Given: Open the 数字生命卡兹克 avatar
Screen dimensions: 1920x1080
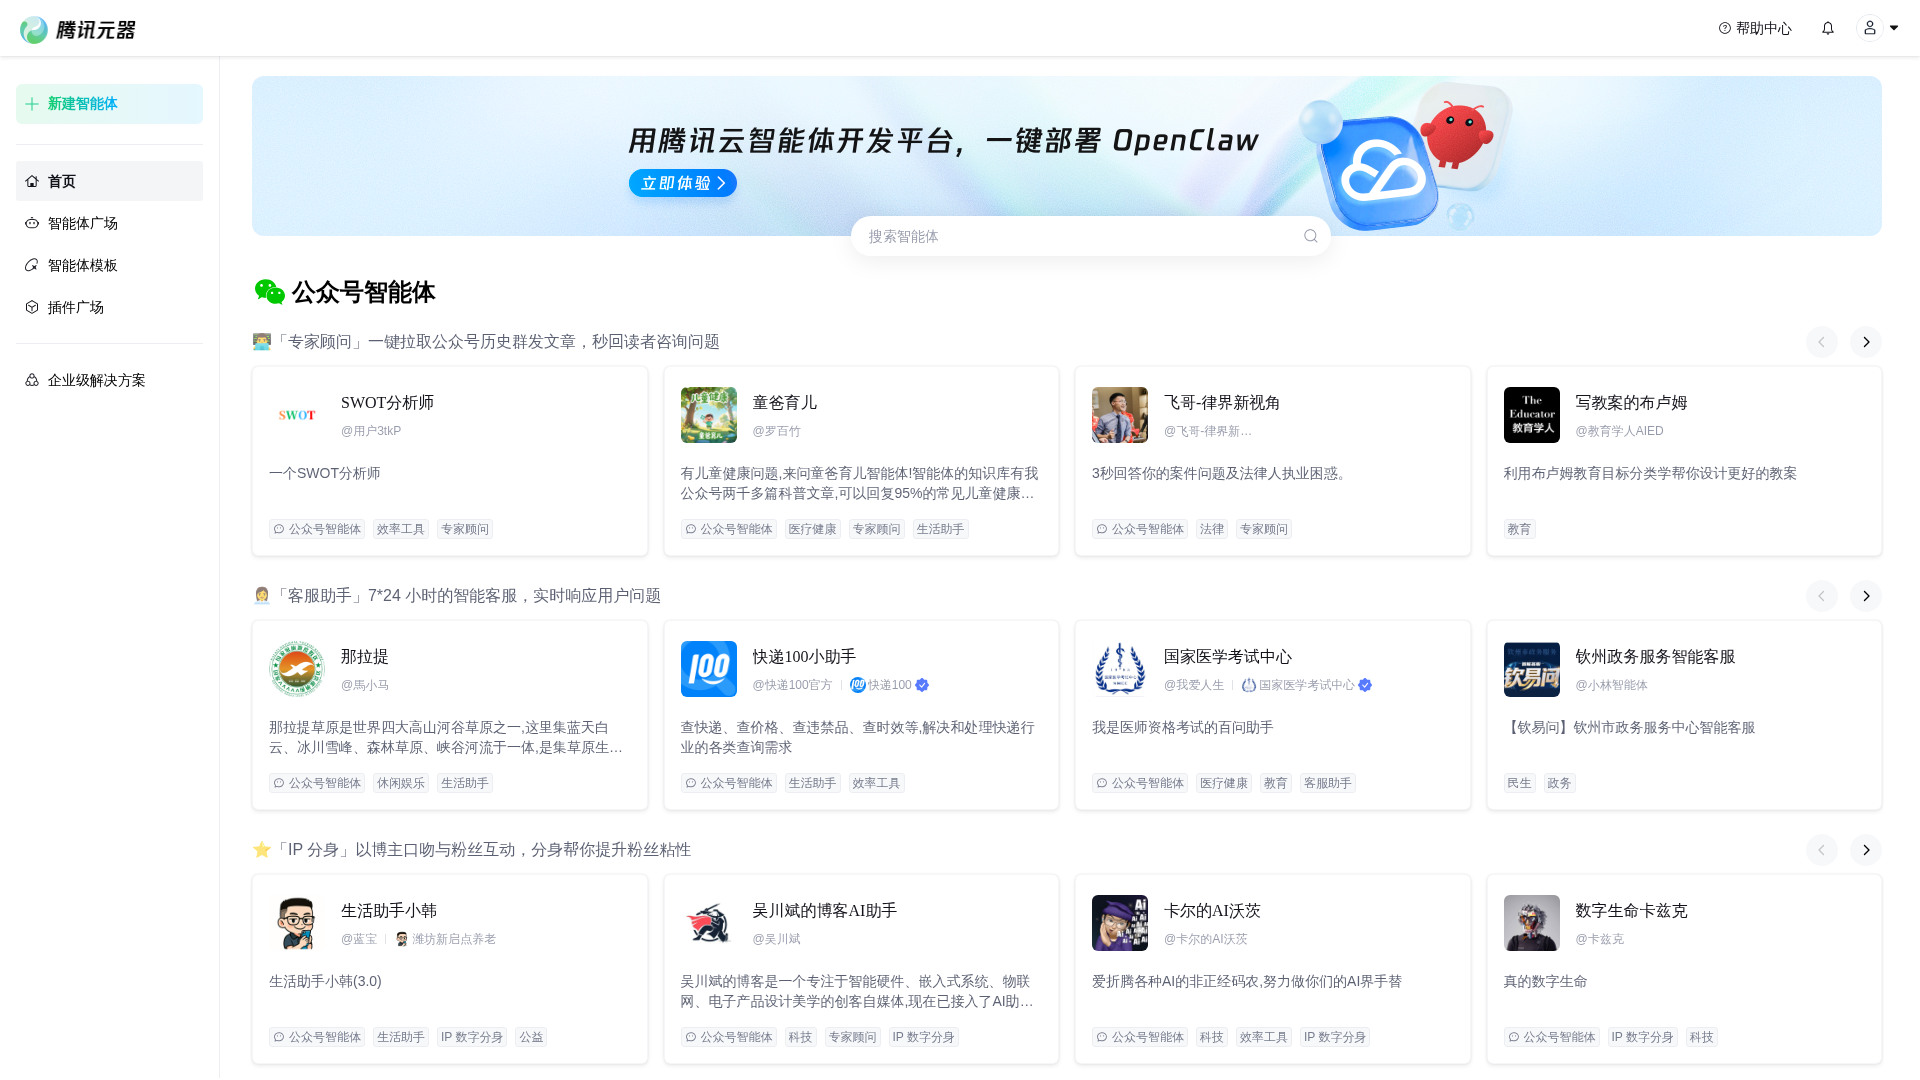Looking at the screenshot, I should 1532,923.
